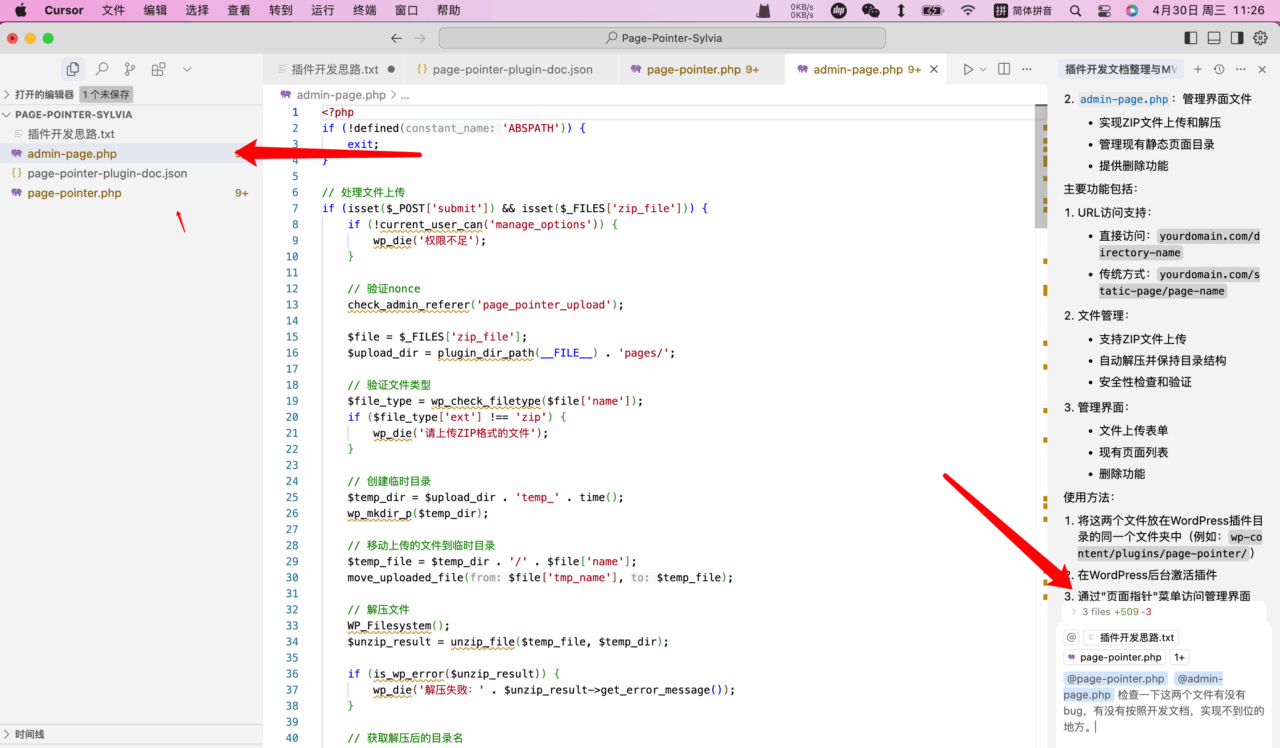Show the 1+ additional context files
The width and height of the screenshot is (1280, 748).
click(x=1179, y=657)
